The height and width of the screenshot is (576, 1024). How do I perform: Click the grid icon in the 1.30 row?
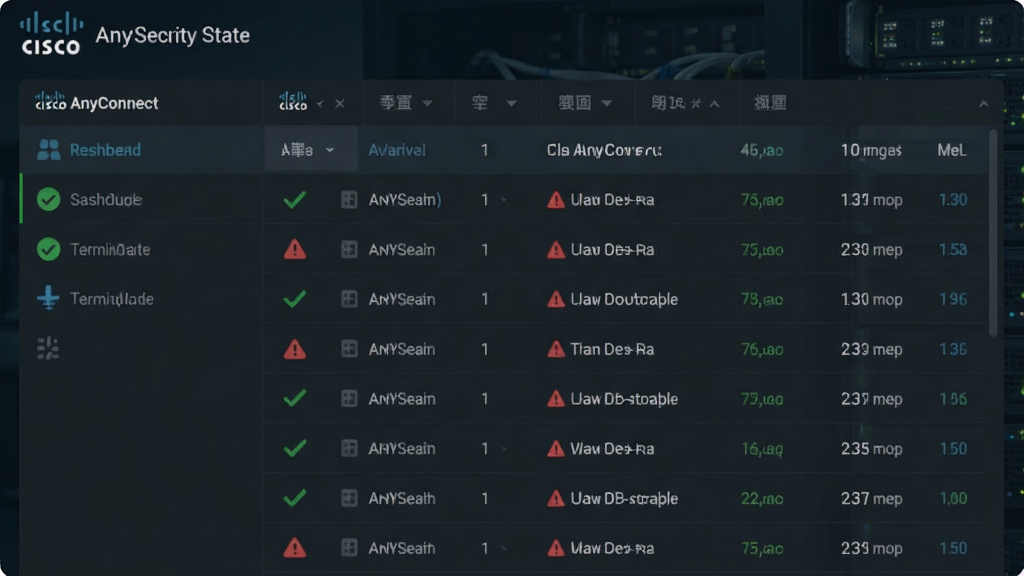349,199
